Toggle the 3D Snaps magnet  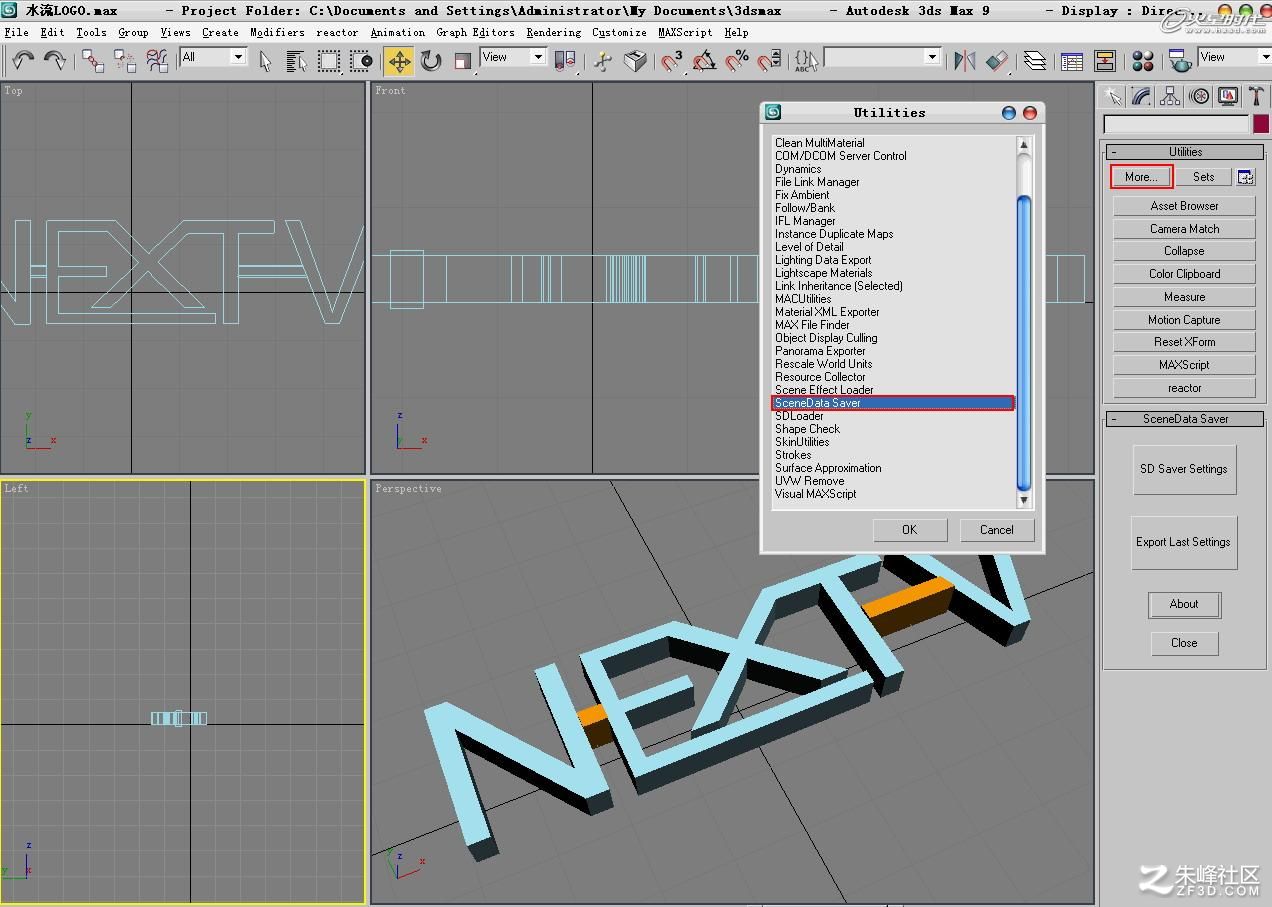tap(672, 61)
